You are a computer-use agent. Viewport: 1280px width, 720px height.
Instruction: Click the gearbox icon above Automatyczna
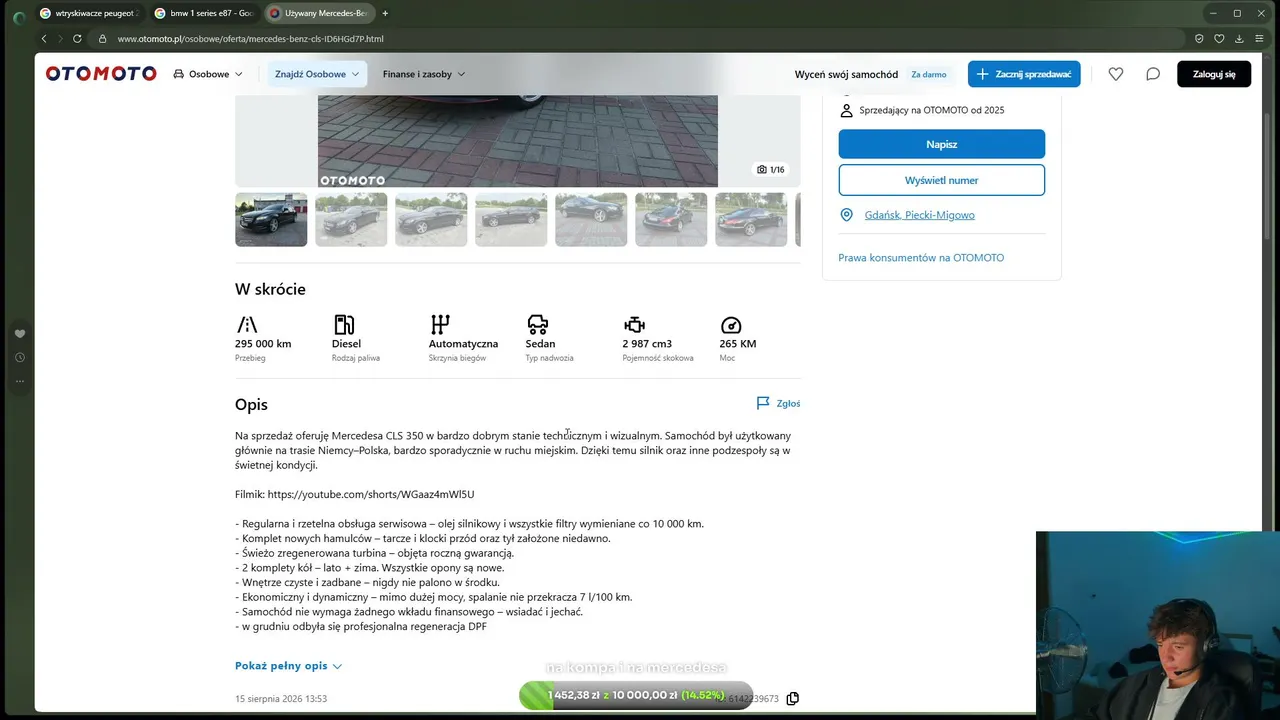[x=440, y=324]
